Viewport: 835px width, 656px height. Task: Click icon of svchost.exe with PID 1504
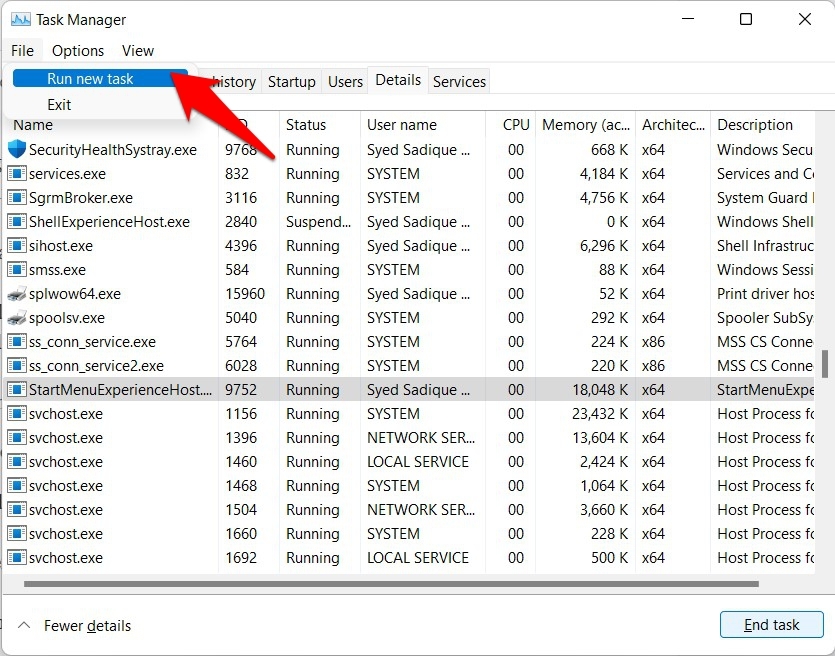(17, 510)
